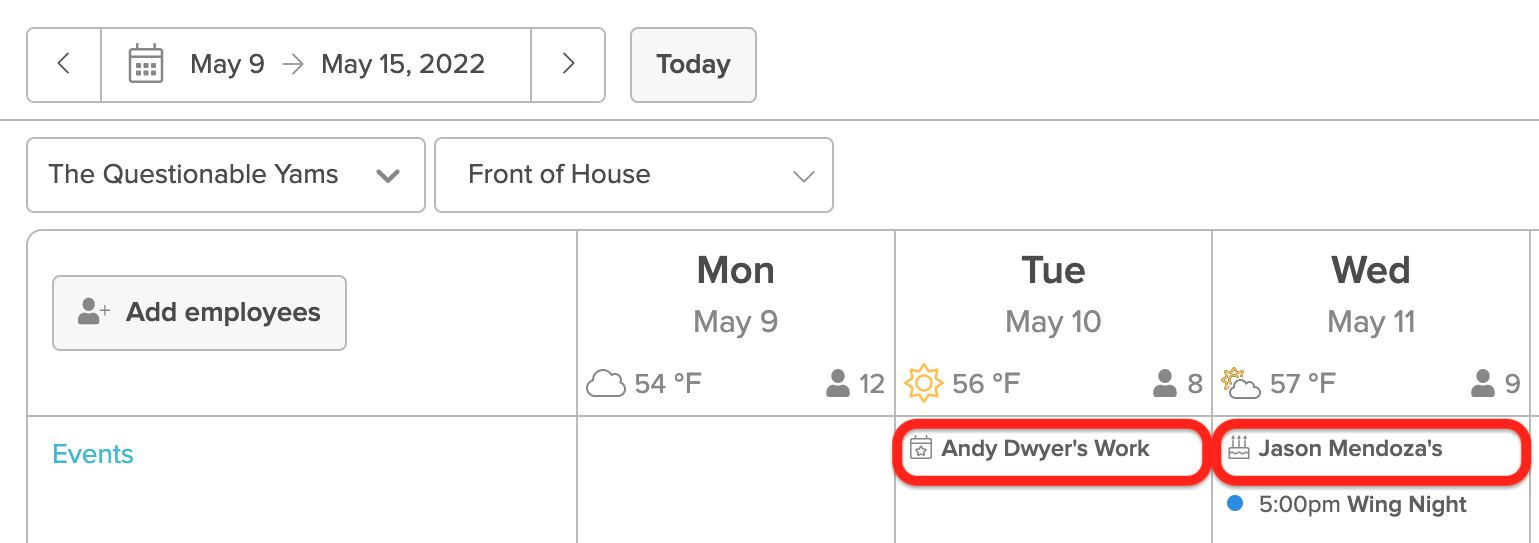Viewport: 1539px width, 543px height.
Task: Click the staff count icon on Tuesday
Action: [1165, 384]
